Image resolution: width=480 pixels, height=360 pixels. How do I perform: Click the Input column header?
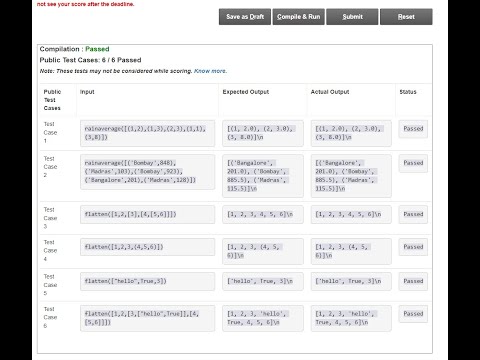click(87, 92)
